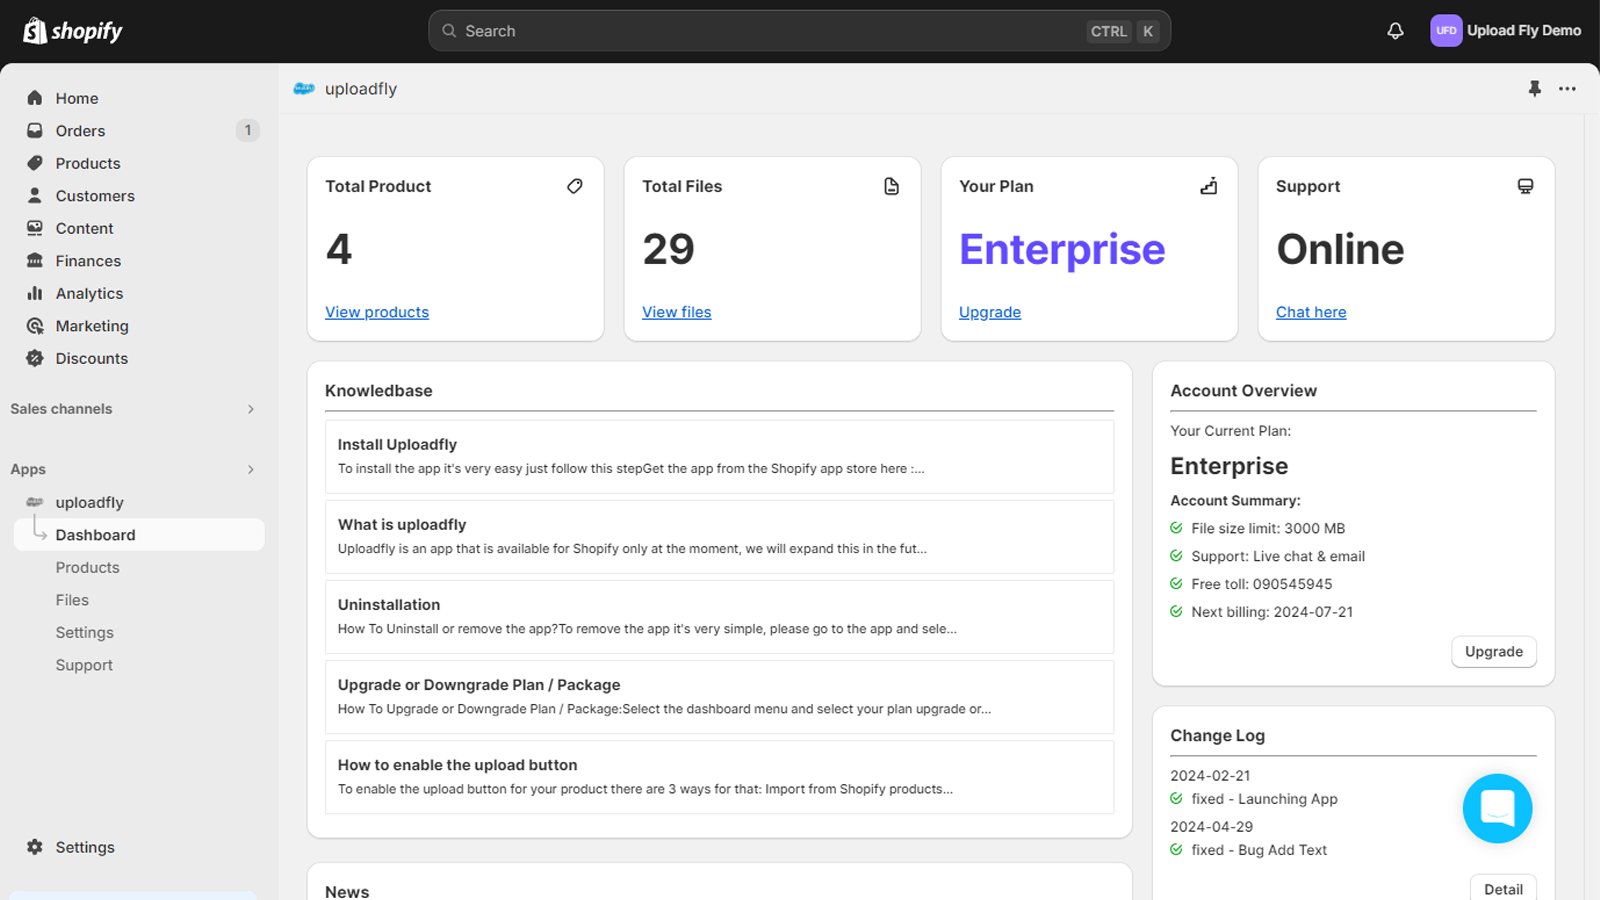
Task: Click the upgrade icon on Your Plan card
Action: pyautogui.click(x=1208, y=186)
